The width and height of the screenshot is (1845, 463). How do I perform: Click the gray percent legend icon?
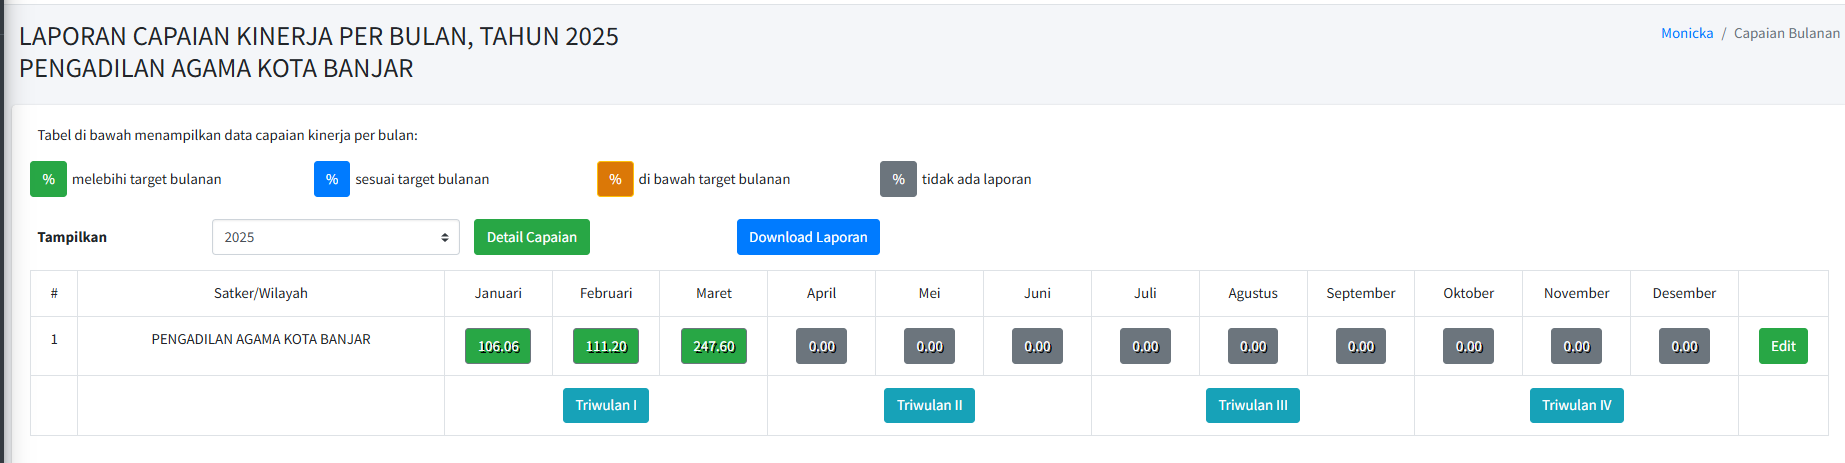pos(898,179)
